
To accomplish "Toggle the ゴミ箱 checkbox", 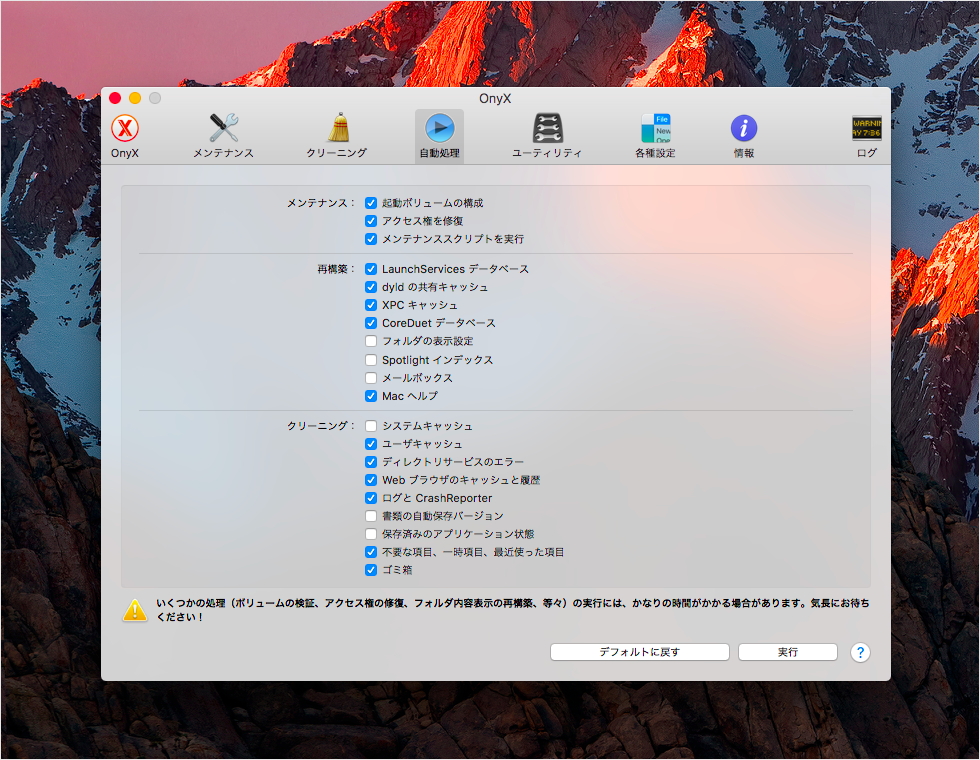I will [x=371, y=570].
